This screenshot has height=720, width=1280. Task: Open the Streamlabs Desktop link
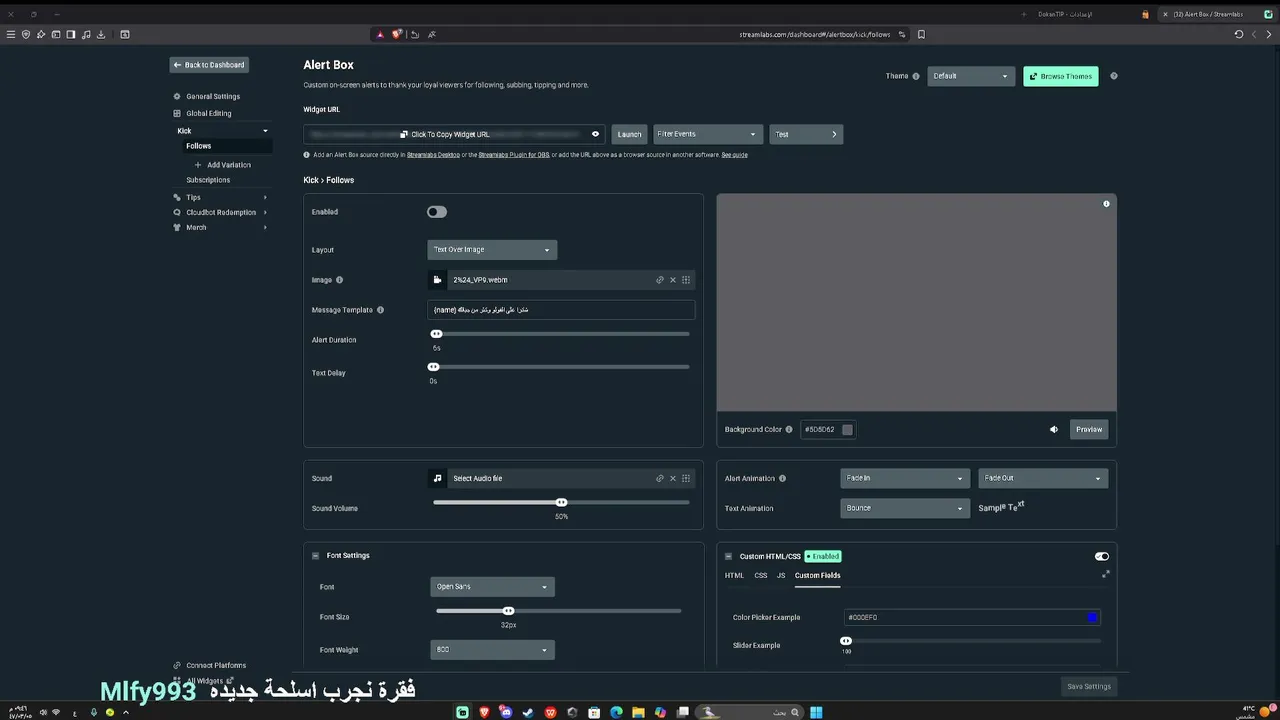433,155
